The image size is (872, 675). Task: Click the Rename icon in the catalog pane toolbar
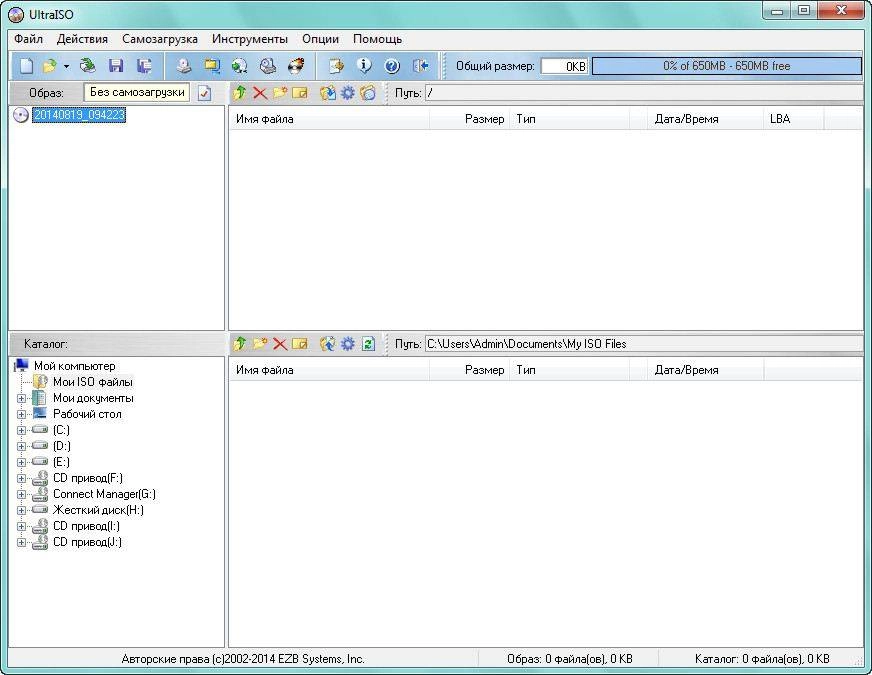coord(300,344)
